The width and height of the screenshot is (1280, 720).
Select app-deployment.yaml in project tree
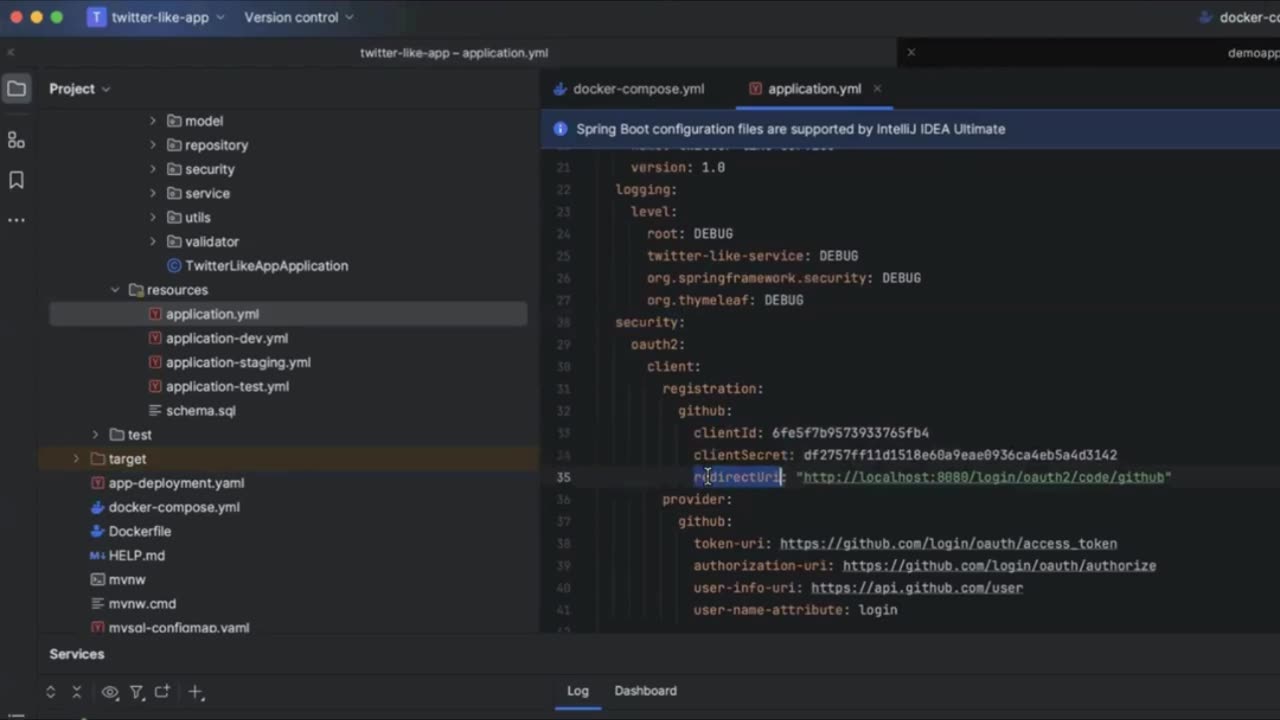pyautogui.click(x=176, y=483)
